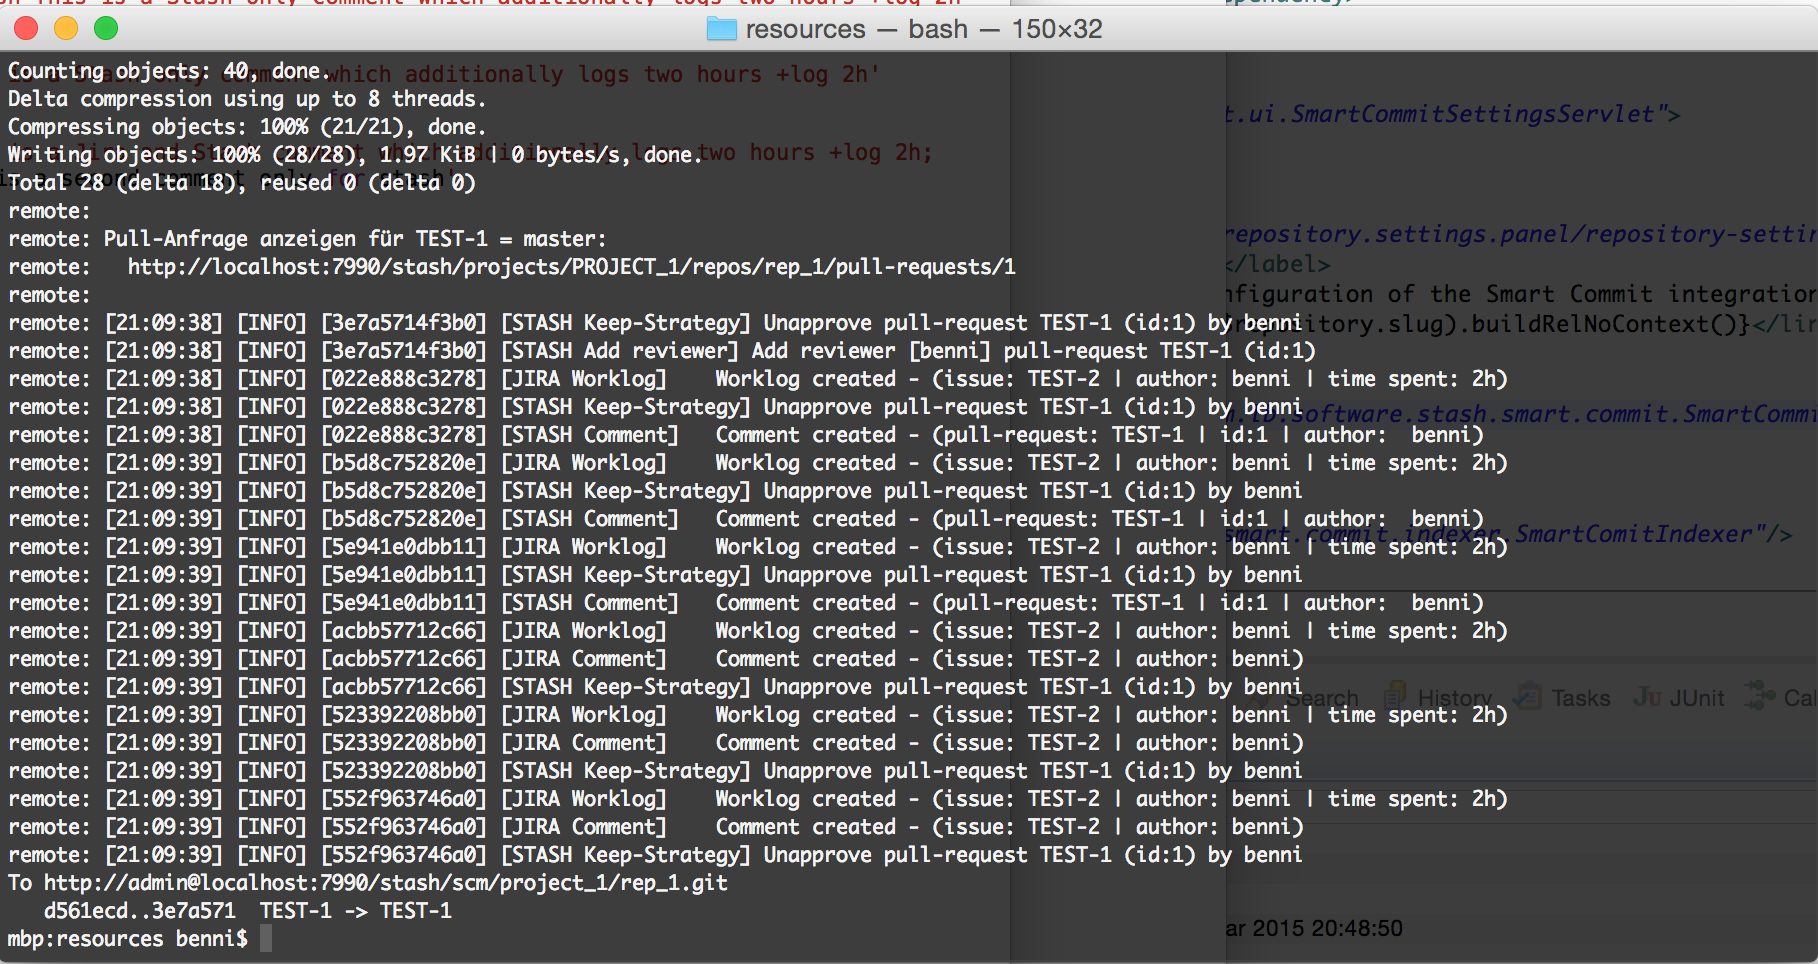
Task: Click the JIRA Comment line for commit acbb57712c66
Action: tap(656, 659)
